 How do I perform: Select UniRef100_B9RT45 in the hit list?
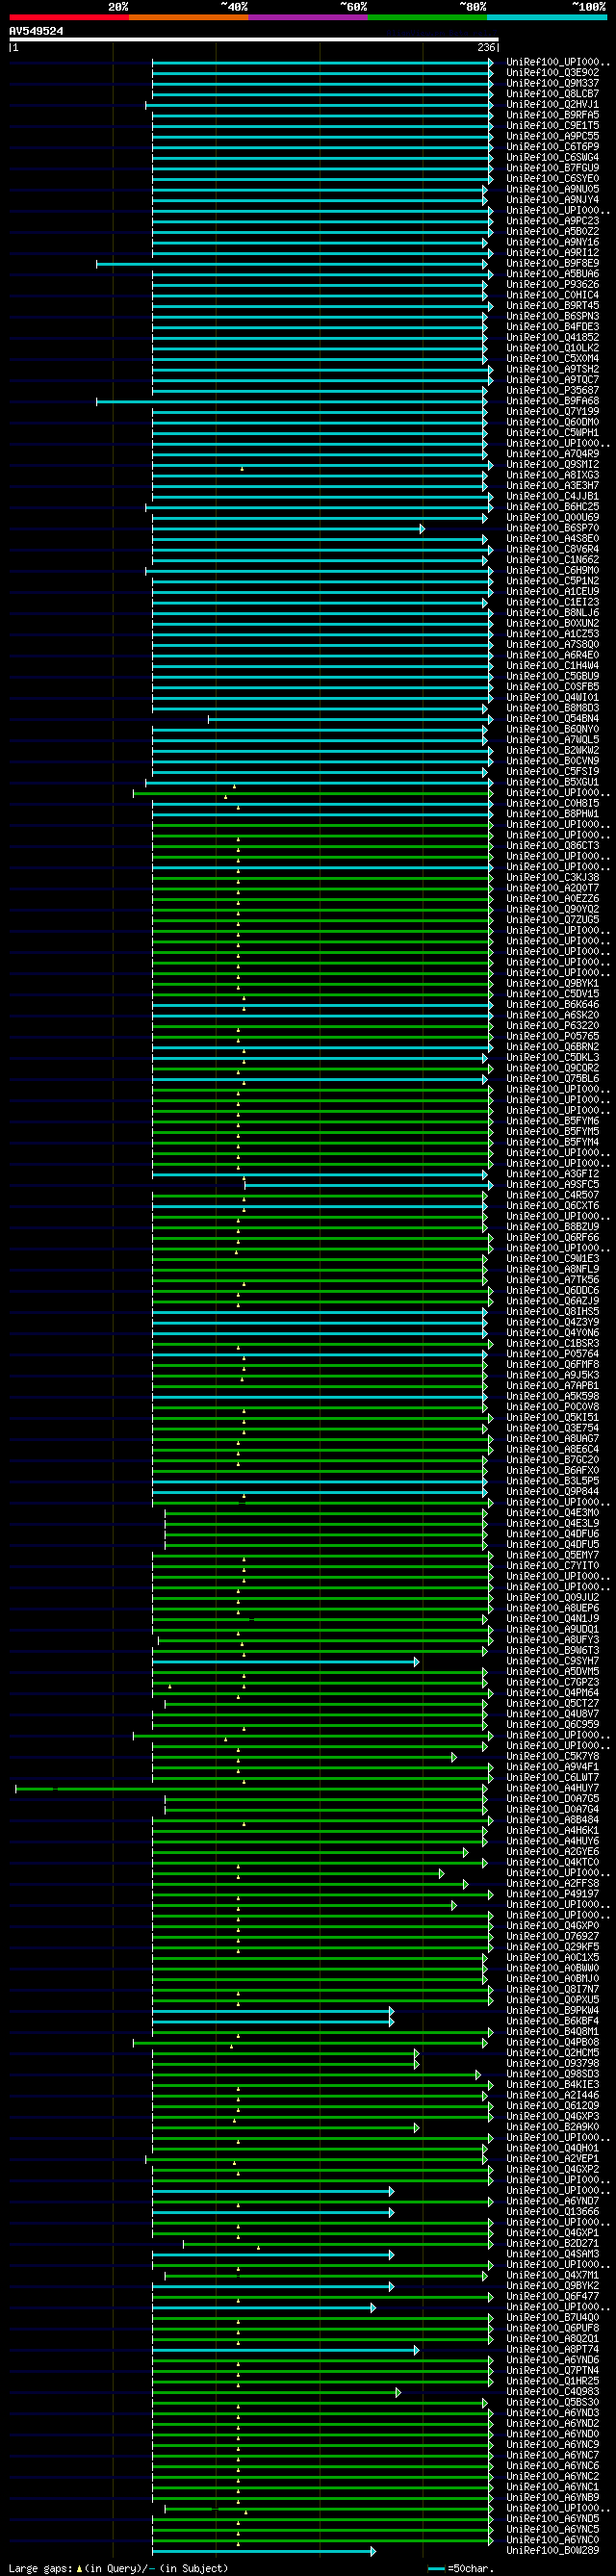tap(553, 306)
